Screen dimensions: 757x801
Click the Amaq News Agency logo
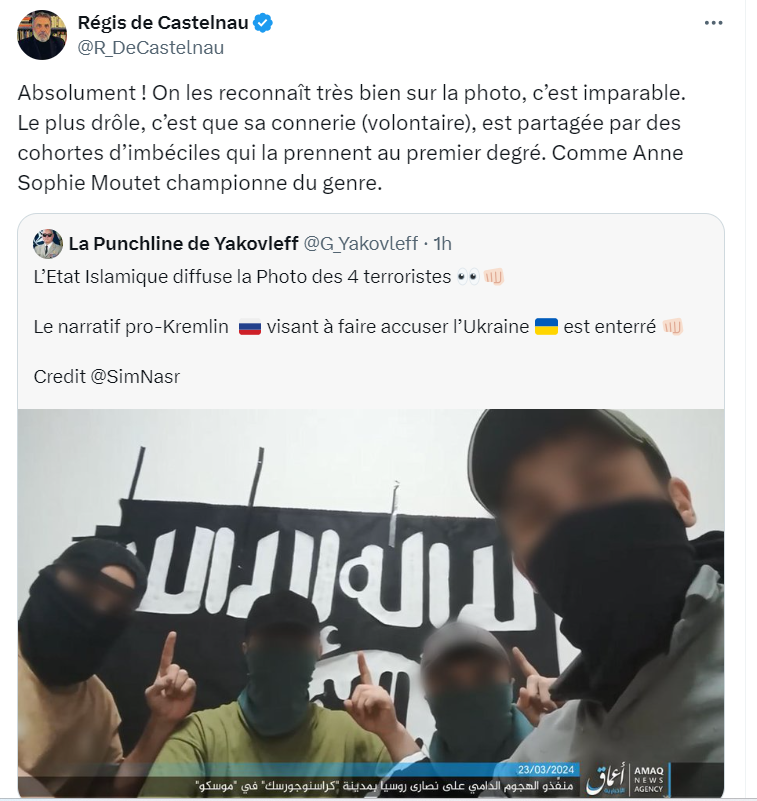point(628,780)
